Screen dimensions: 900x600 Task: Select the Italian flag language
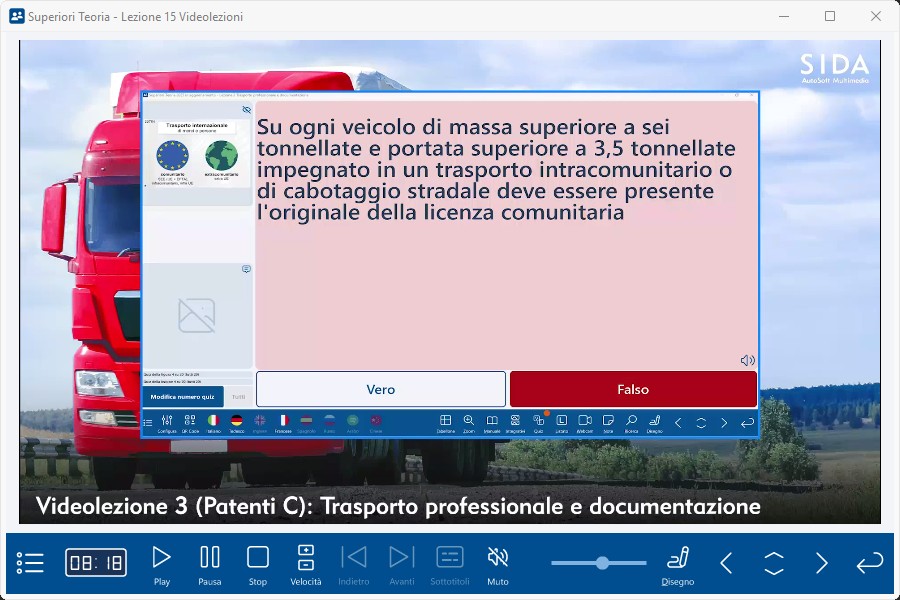(213, 422)
